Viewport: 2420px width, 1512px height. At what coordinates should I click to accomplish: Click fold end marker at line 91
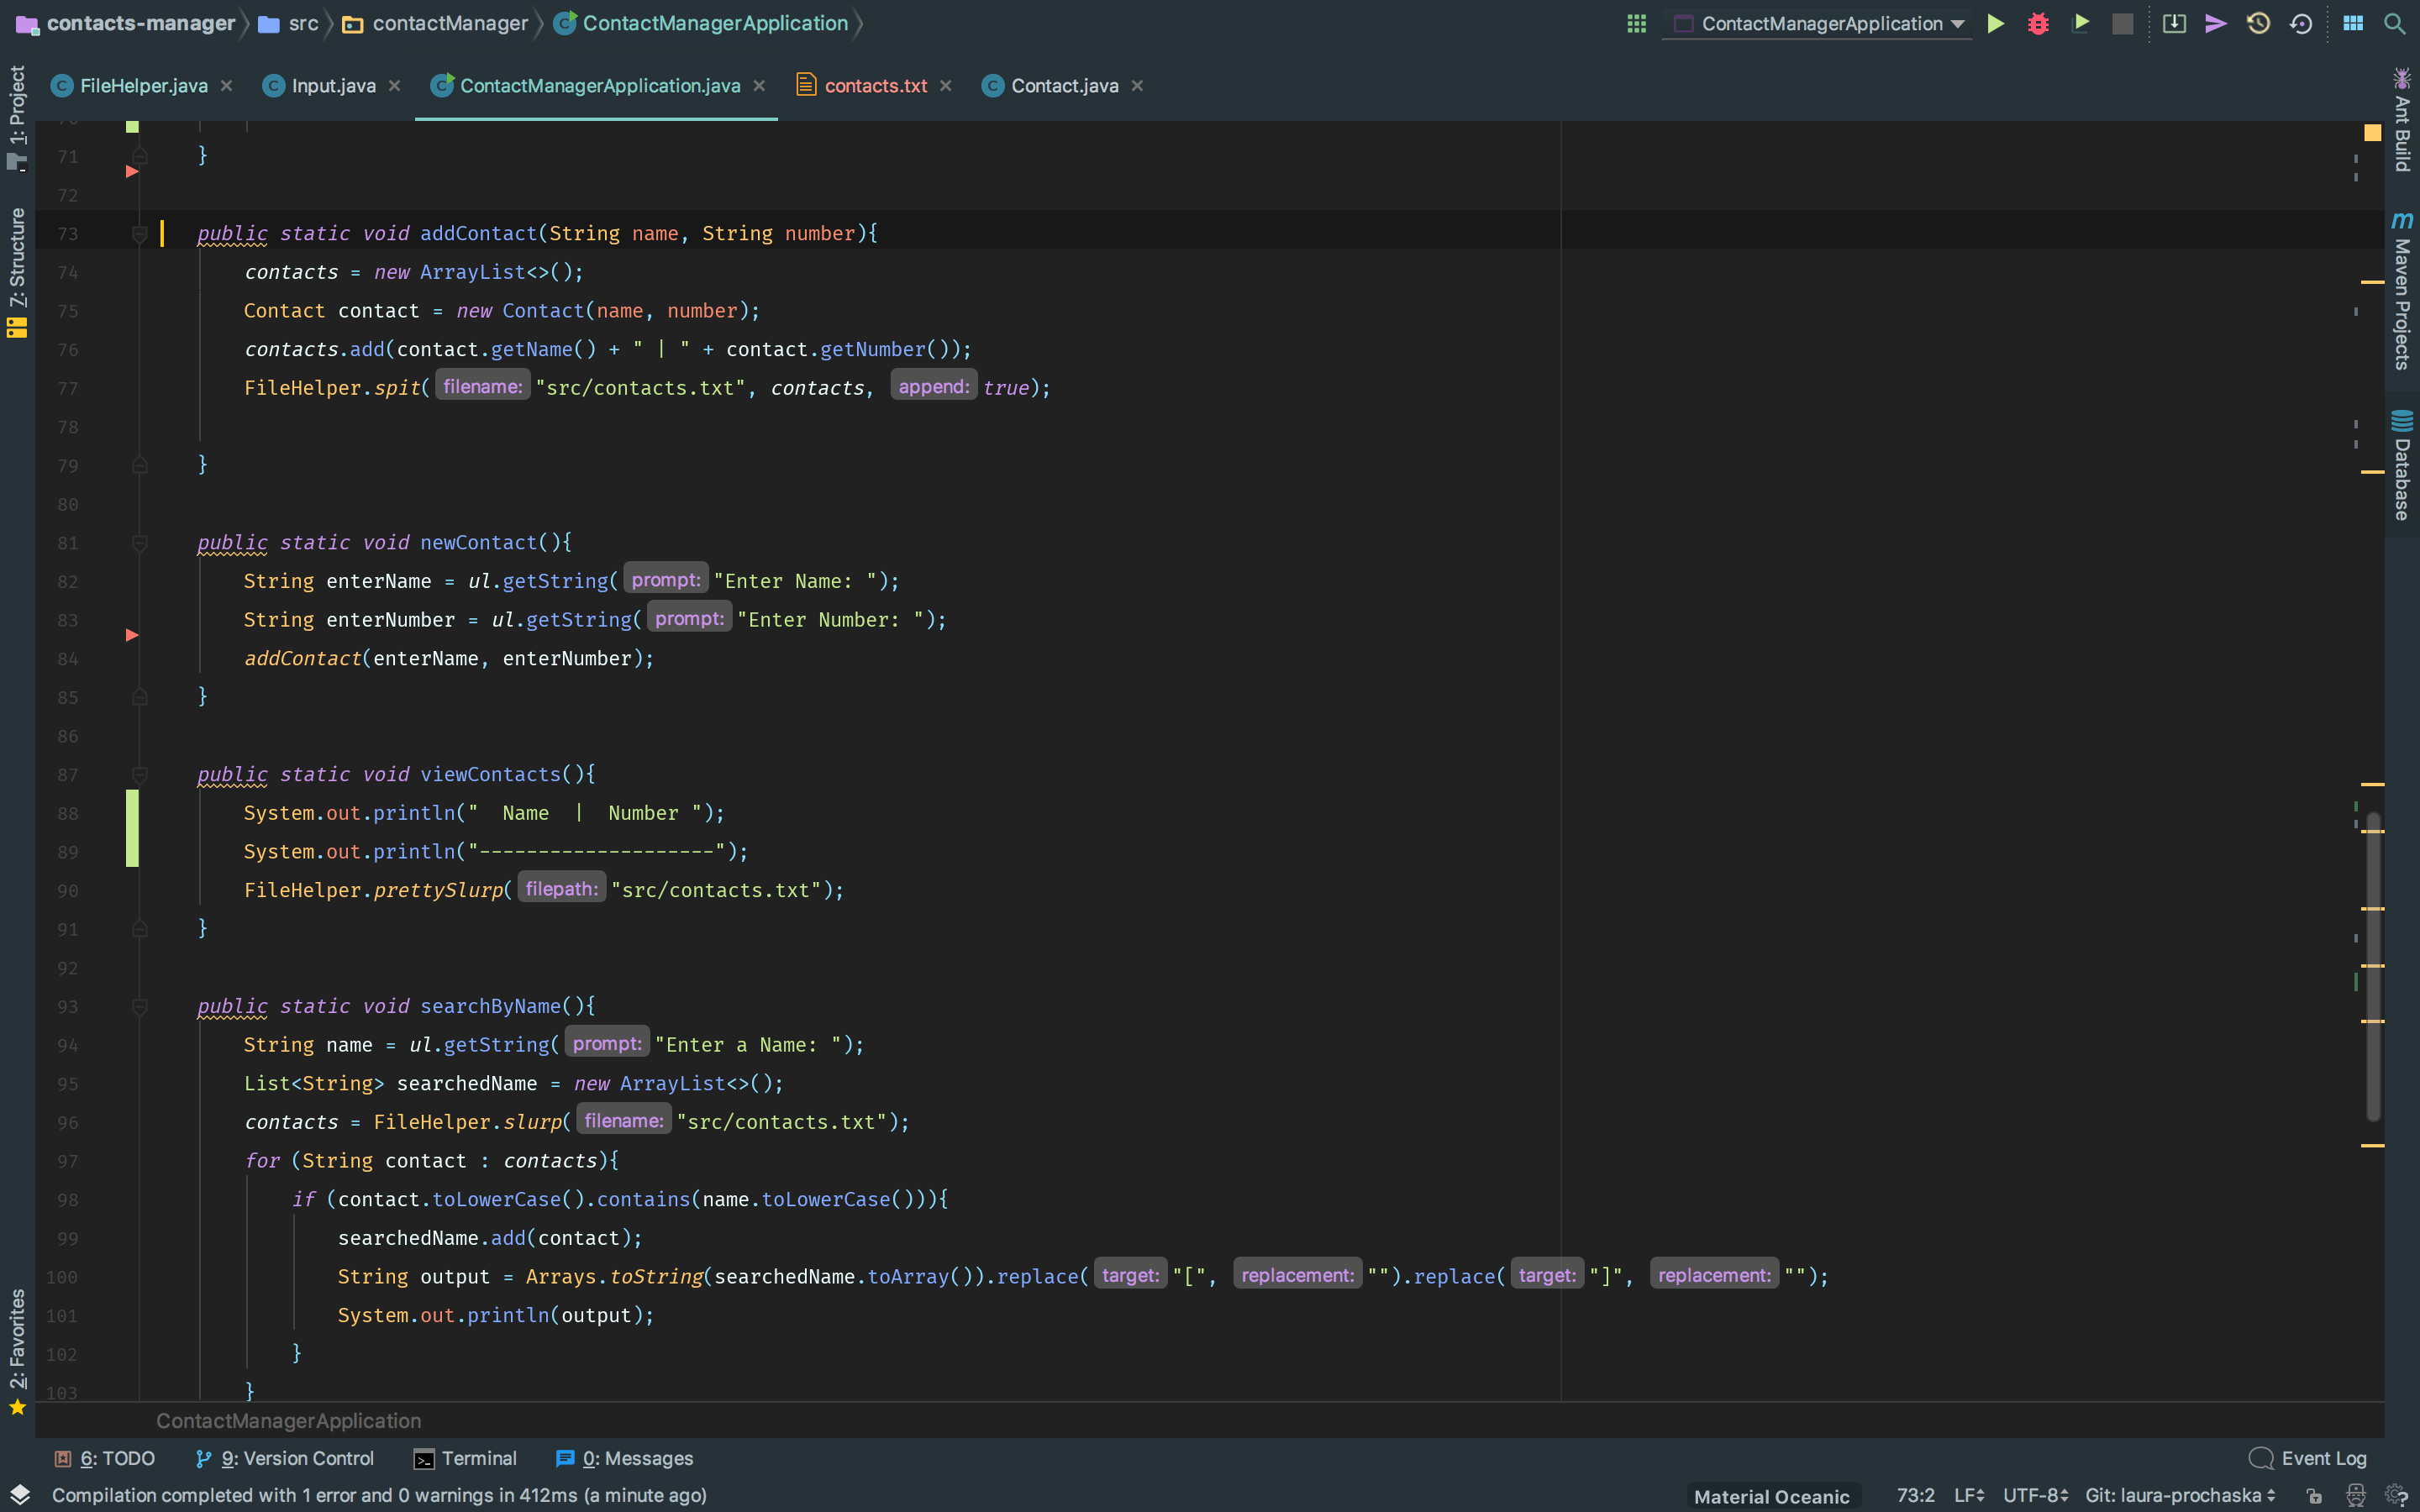[x=140, y=929]
